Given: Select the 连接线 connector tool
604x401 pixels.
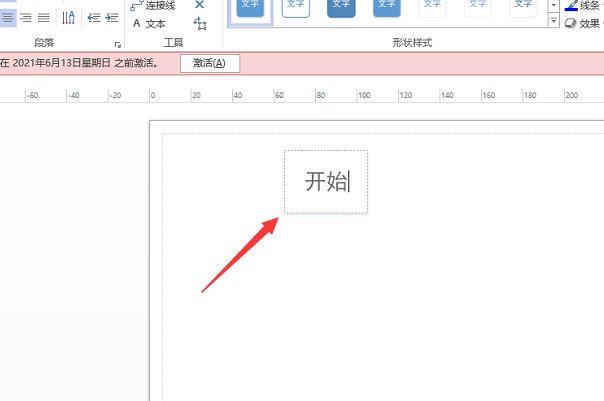Looking at the screenshot, I should coord(153,5).
